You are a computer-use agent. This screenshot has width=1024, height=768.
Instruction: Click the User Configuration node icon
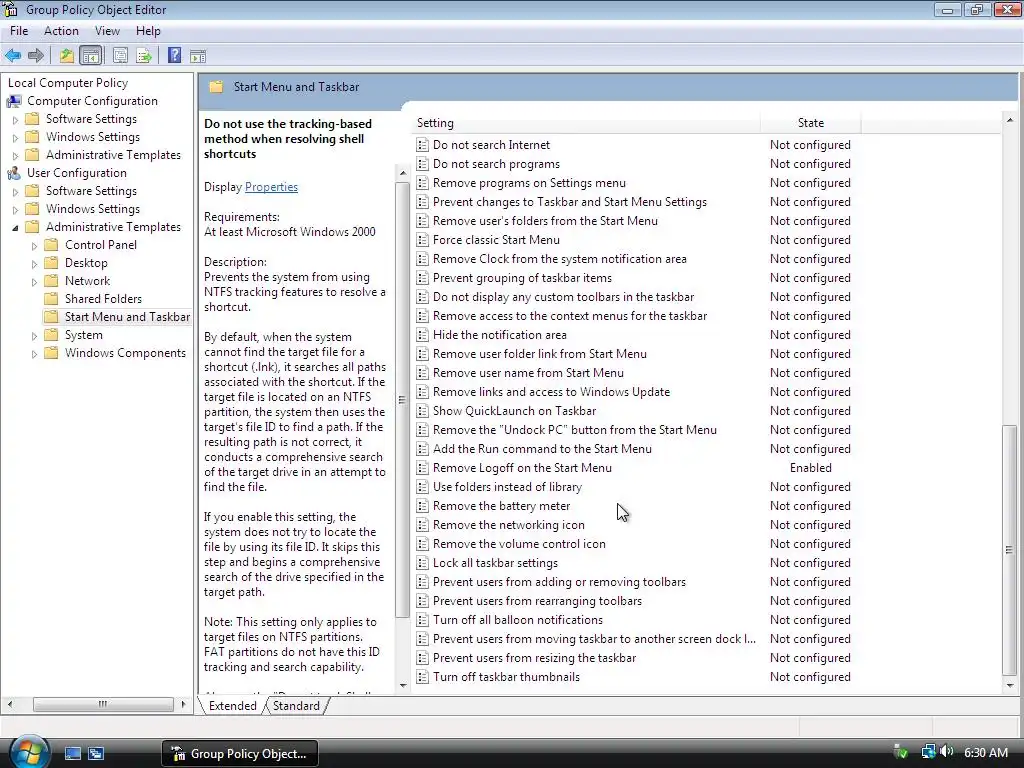(x=14, y=173)
